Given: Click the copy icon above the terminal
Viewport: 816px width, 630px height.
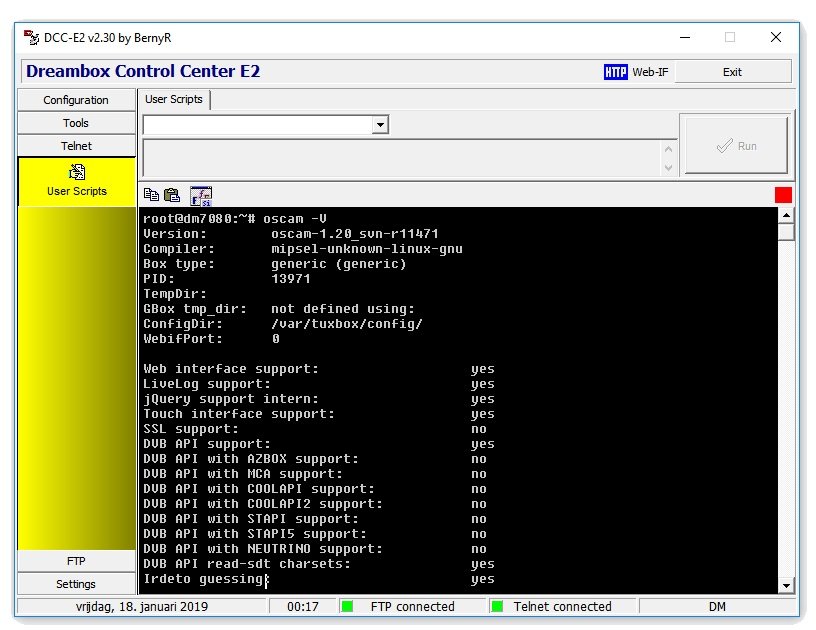Looking at the screenshot, I should coord(151,195).
